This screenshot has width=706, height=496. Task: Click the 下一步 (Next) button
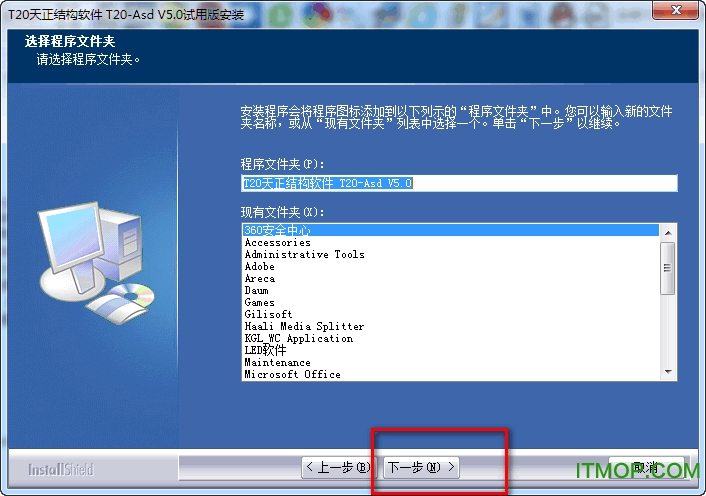(x=422, y=467)
